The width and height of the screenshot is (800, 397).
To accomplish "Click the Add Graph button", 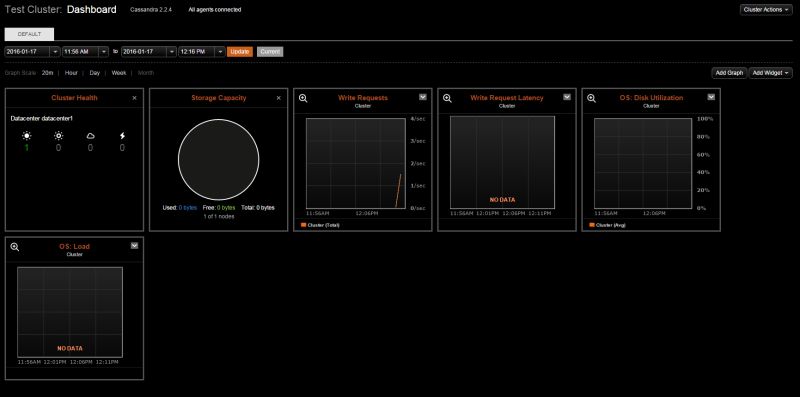I will click(729, 73).
